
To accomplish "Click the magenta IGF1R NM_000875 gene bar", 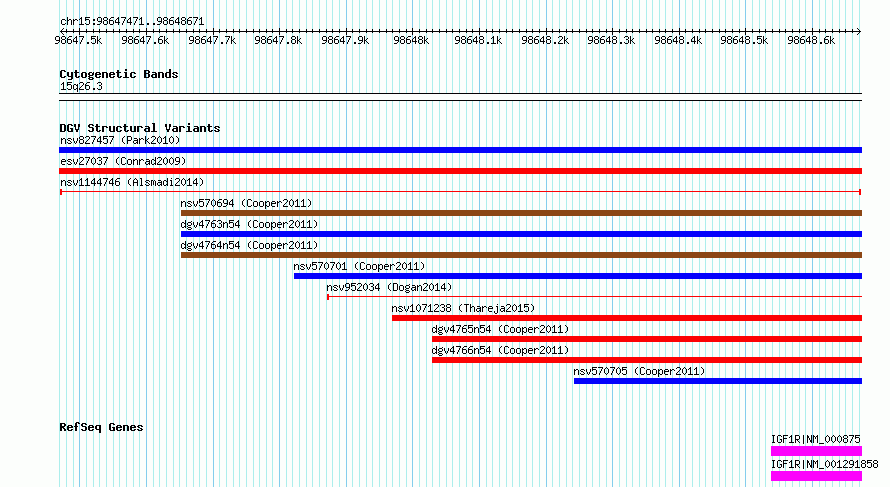I will (816, 451).
